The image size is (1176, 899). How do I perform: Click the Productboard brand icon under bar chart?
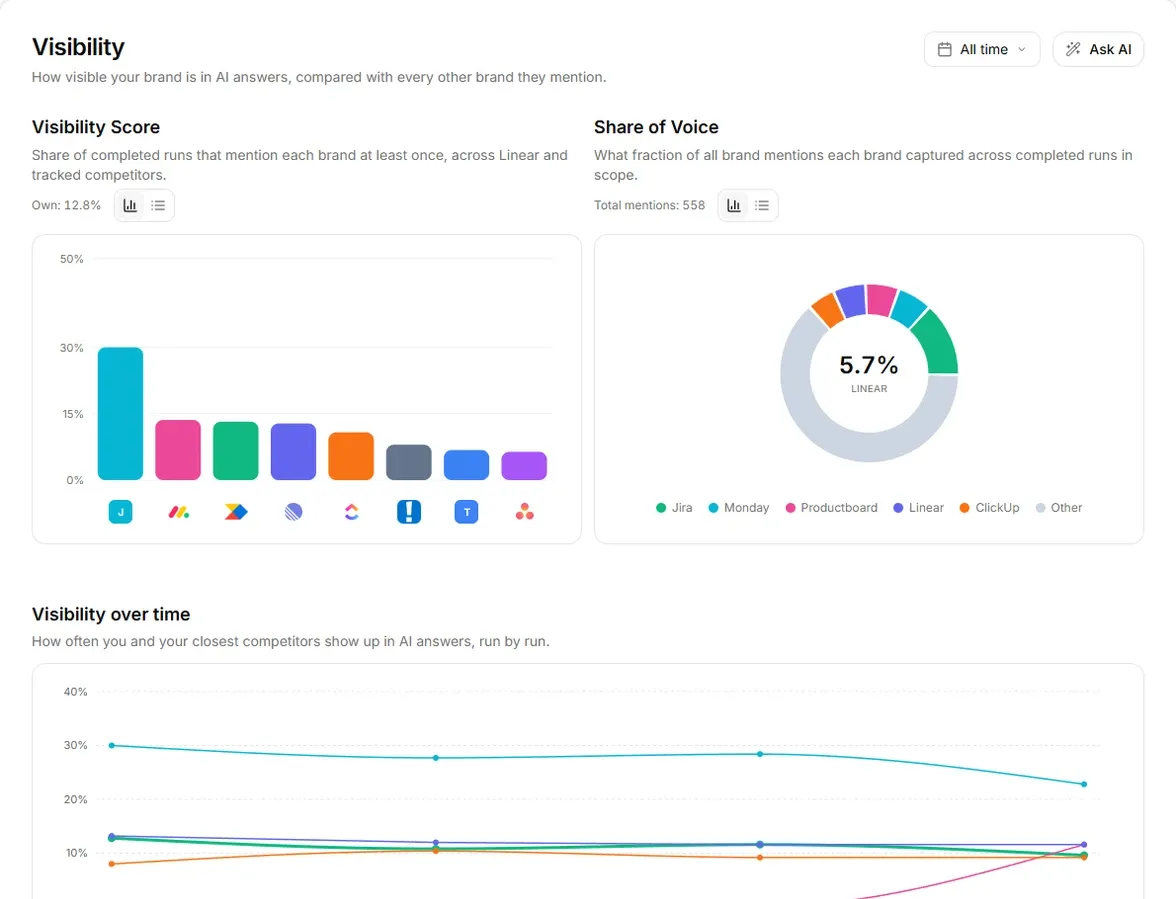236,512
